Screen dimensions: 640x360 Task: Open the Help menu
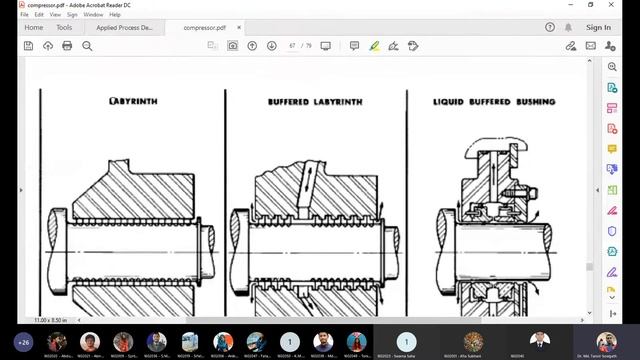pos(115,14)
